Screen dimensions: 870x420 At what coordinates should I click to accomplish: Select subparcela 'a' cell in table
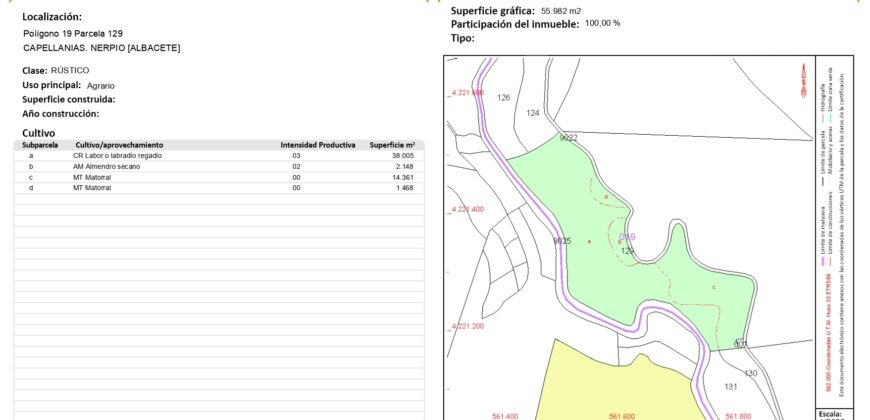pos(31,156)
